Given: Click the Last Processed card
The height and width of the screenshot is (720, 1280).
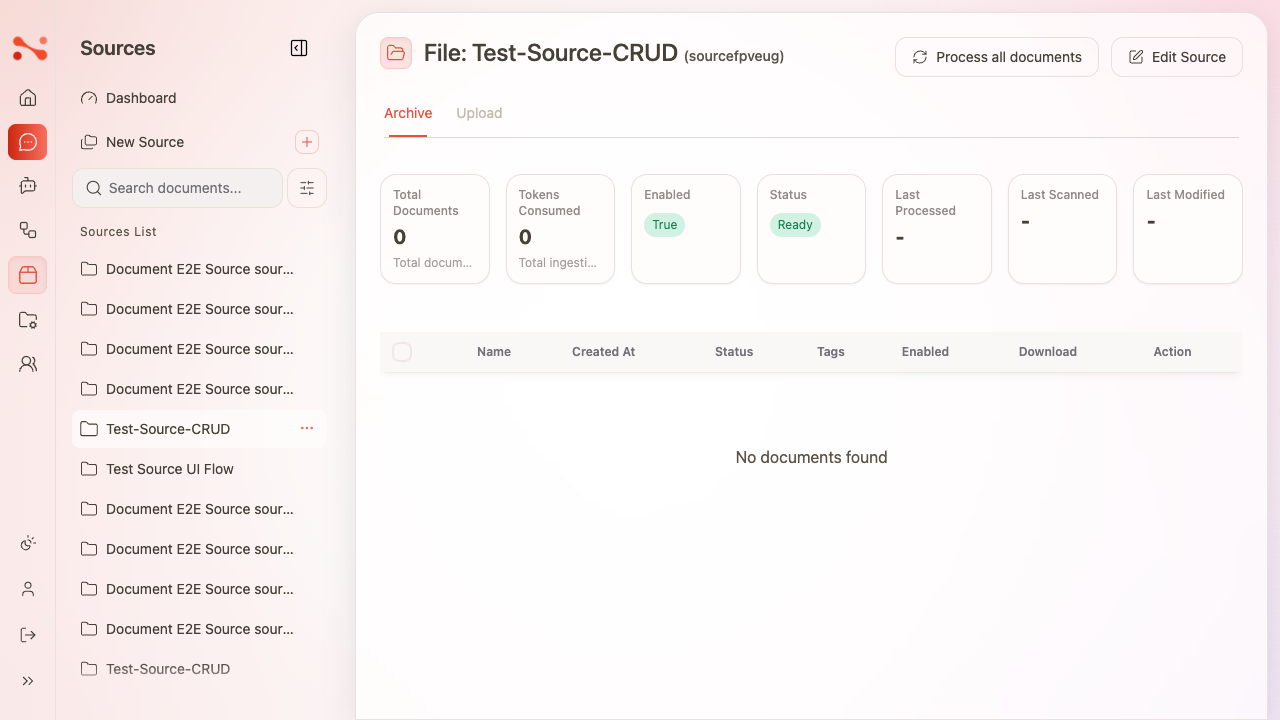Looking at the screenshot, I should [x=937, y=229].
